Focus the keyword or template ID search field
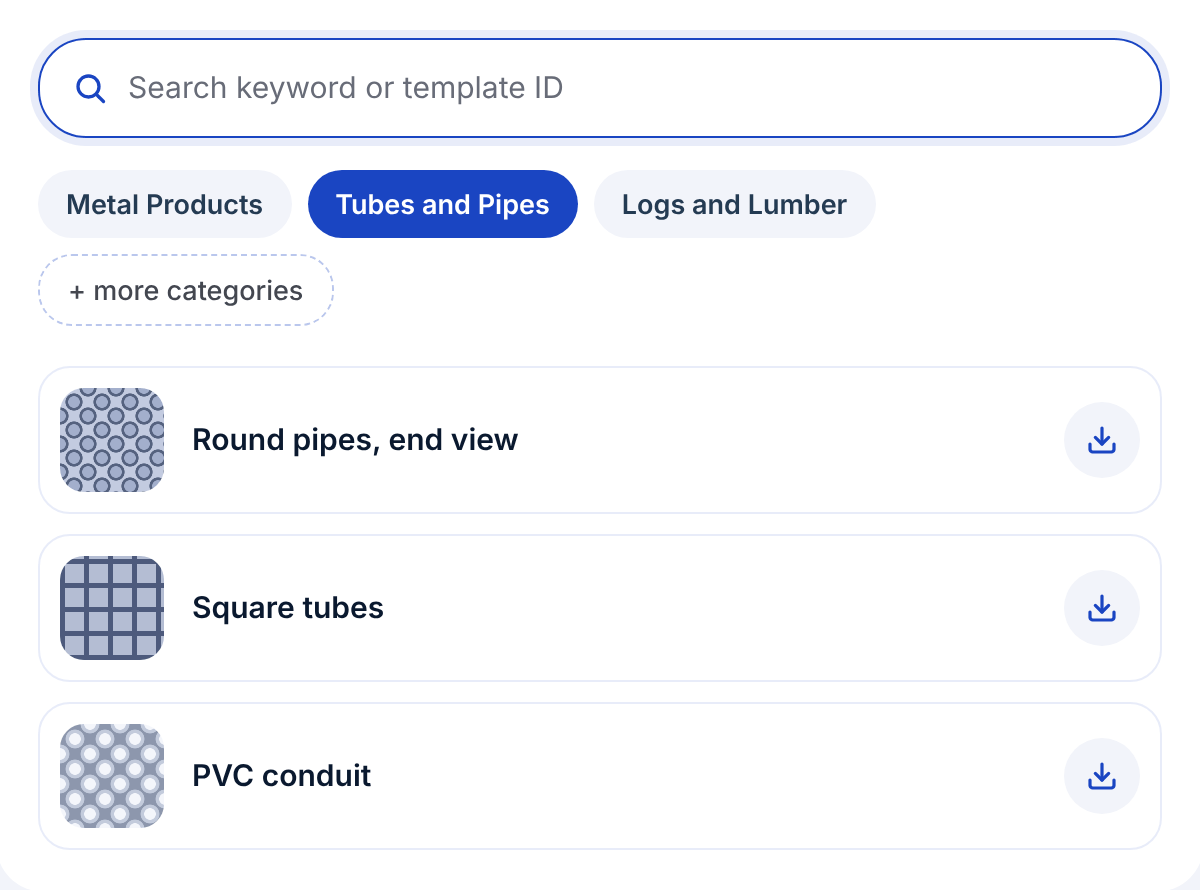The height and width of the screenshot is (890, 1200). [600, 88]
